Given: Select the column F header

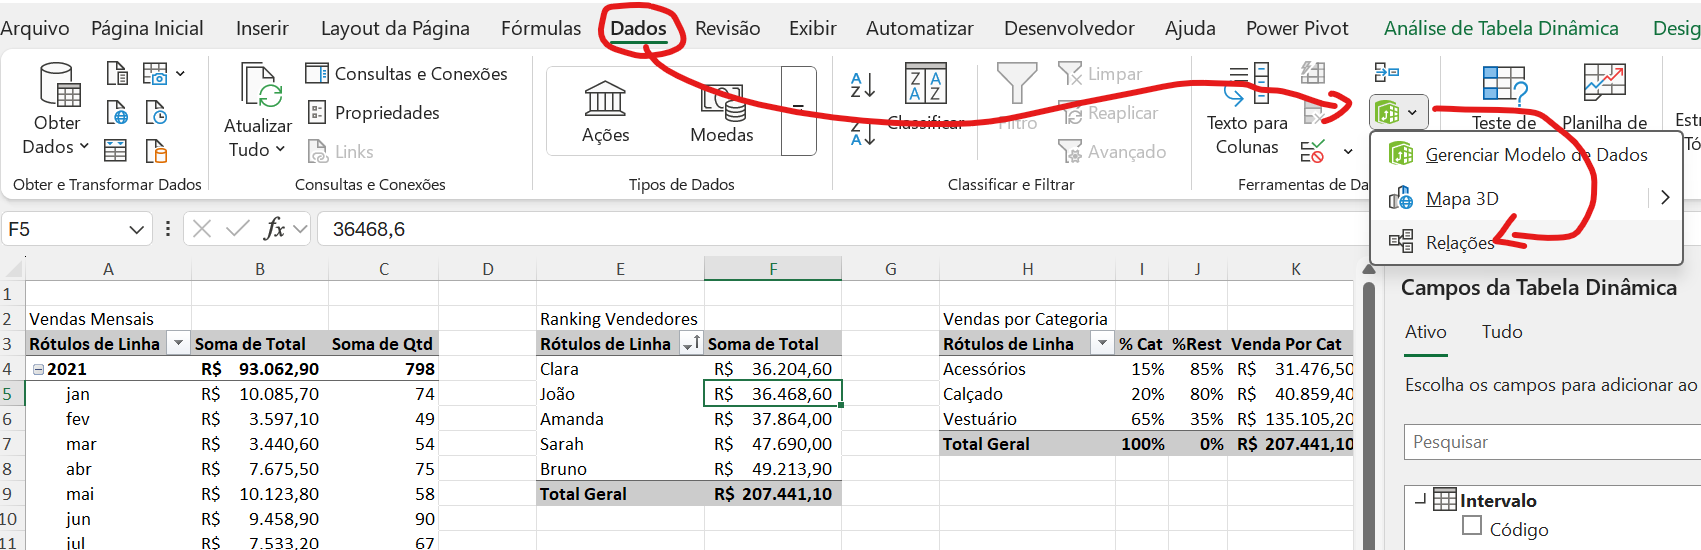Looking at the screenshot, I should tap(773, 269).
